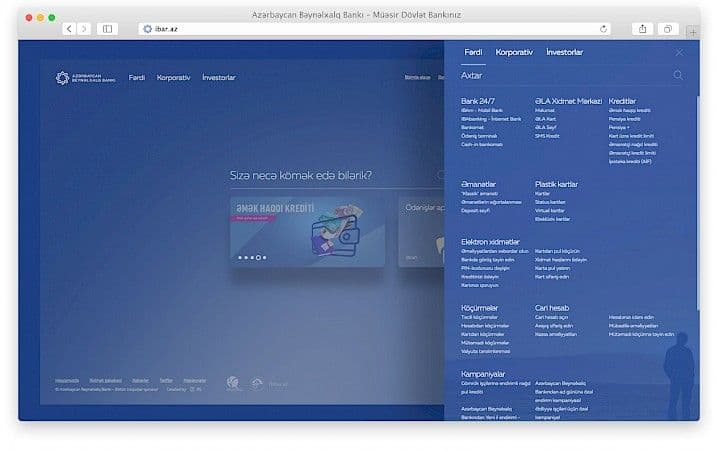Open the Cari hesab section heading
Image resolution: width=717 pixels, height=451 pixels.
[x=552, y=308]
